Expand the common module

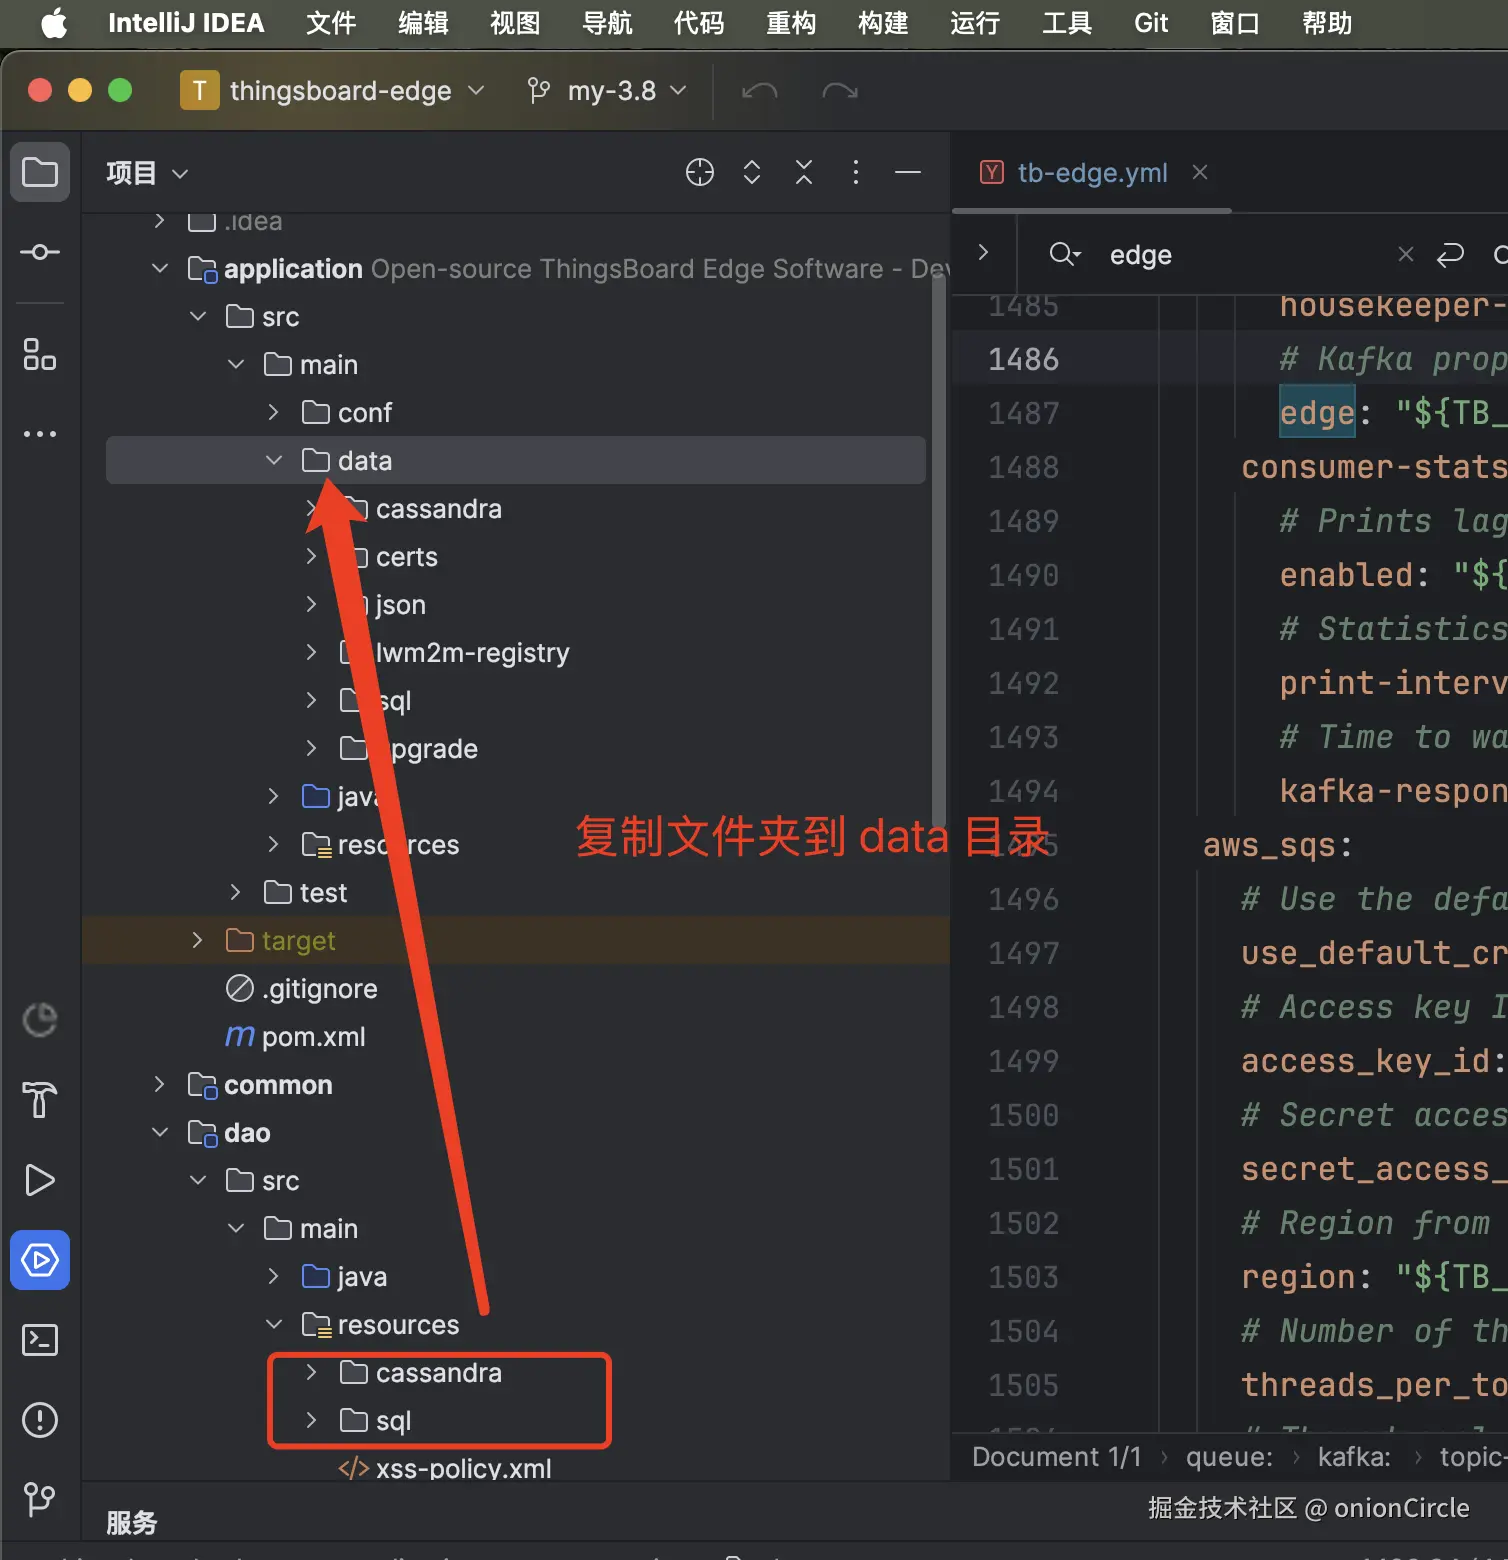click(x=160, y=1085)
